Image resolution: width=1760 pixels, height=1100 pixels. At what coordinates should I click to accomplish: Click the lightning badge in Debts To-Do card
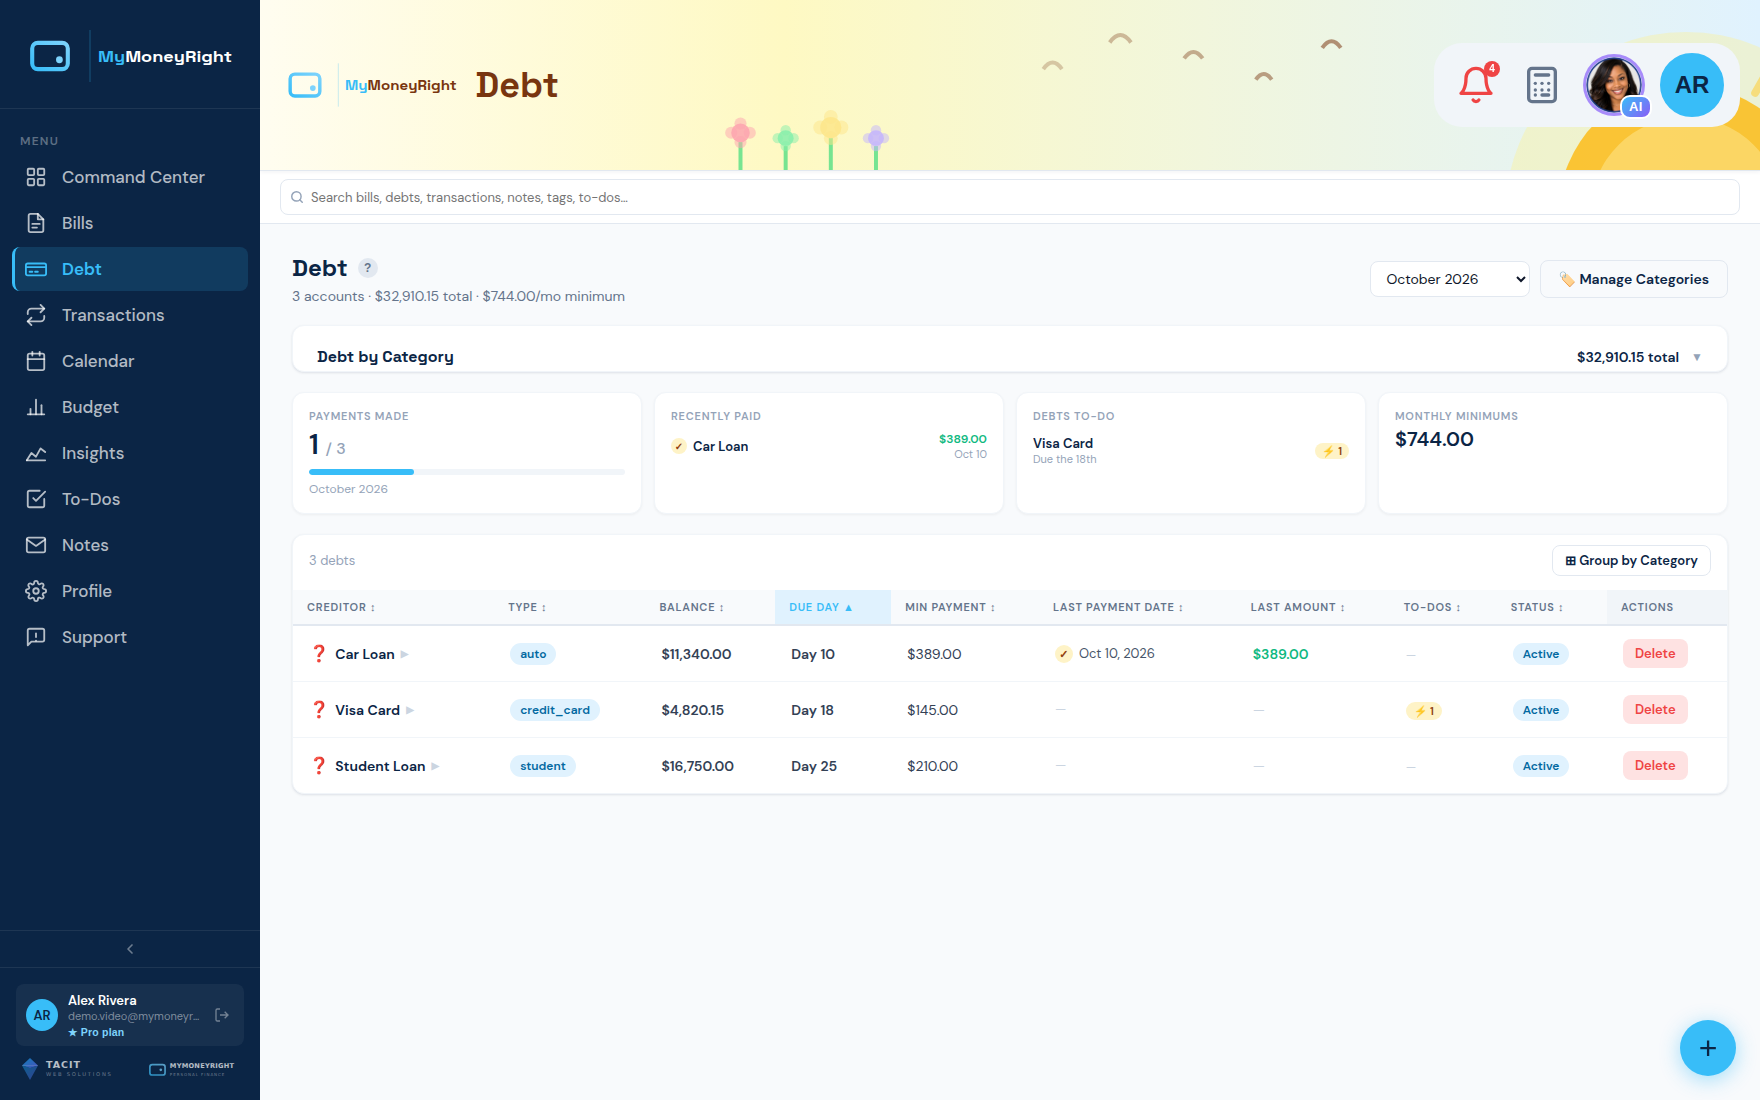[1332, 451]
